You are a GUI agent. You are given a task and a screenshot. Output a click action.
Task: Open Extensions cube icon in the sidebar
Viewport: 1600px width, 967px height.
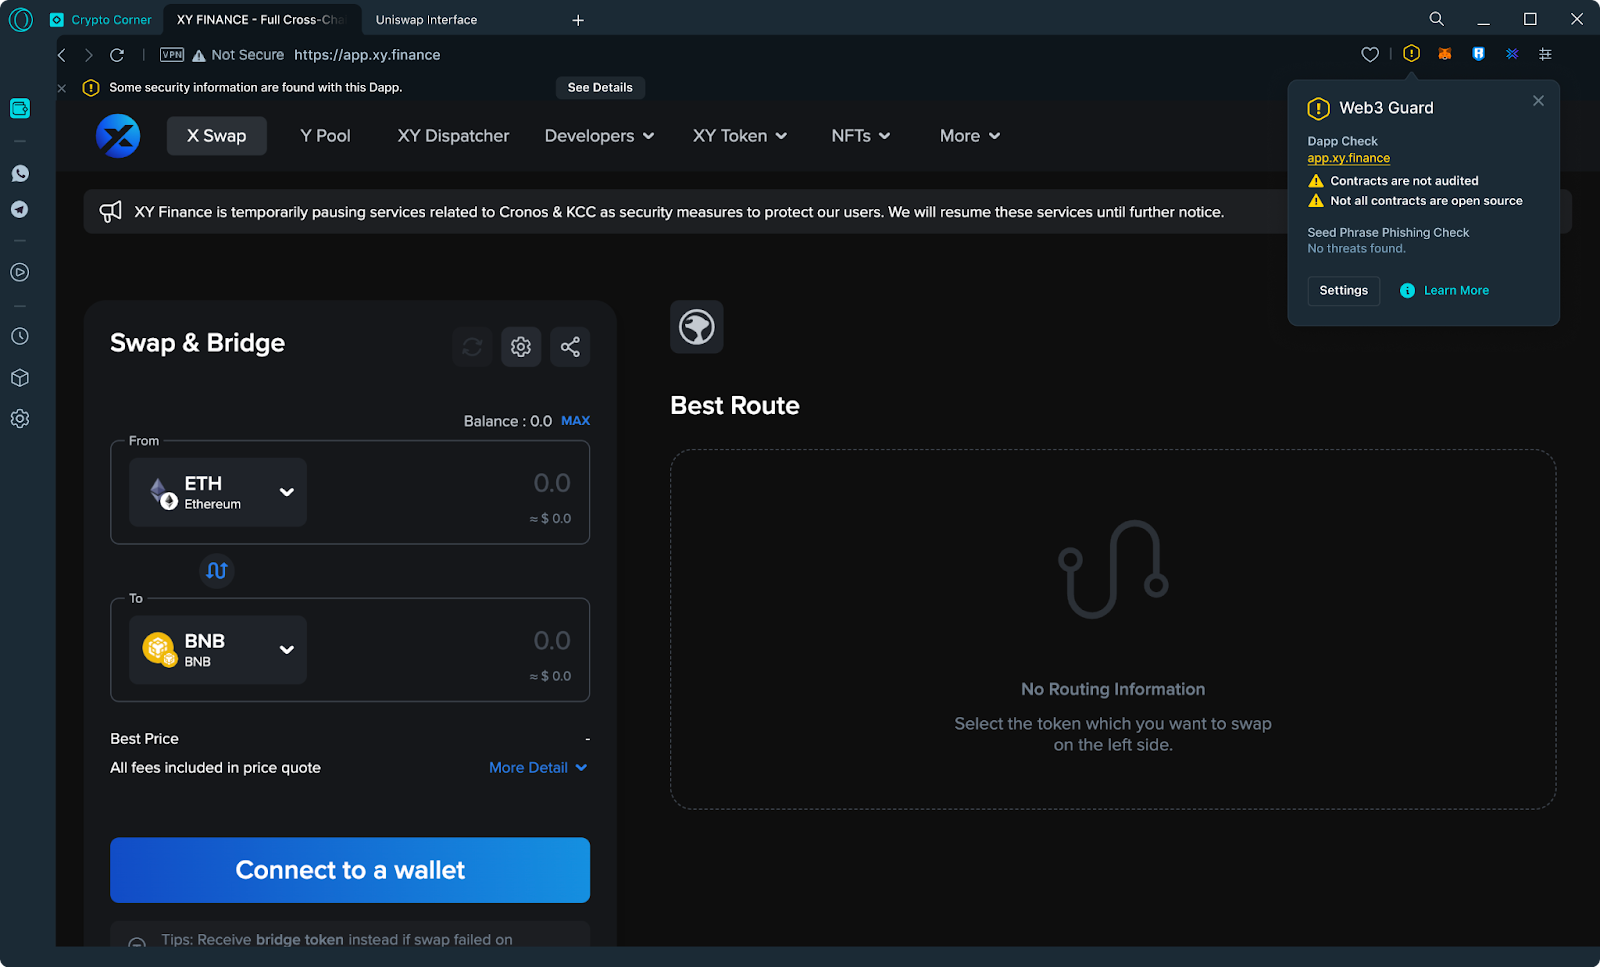pos(20,378)
